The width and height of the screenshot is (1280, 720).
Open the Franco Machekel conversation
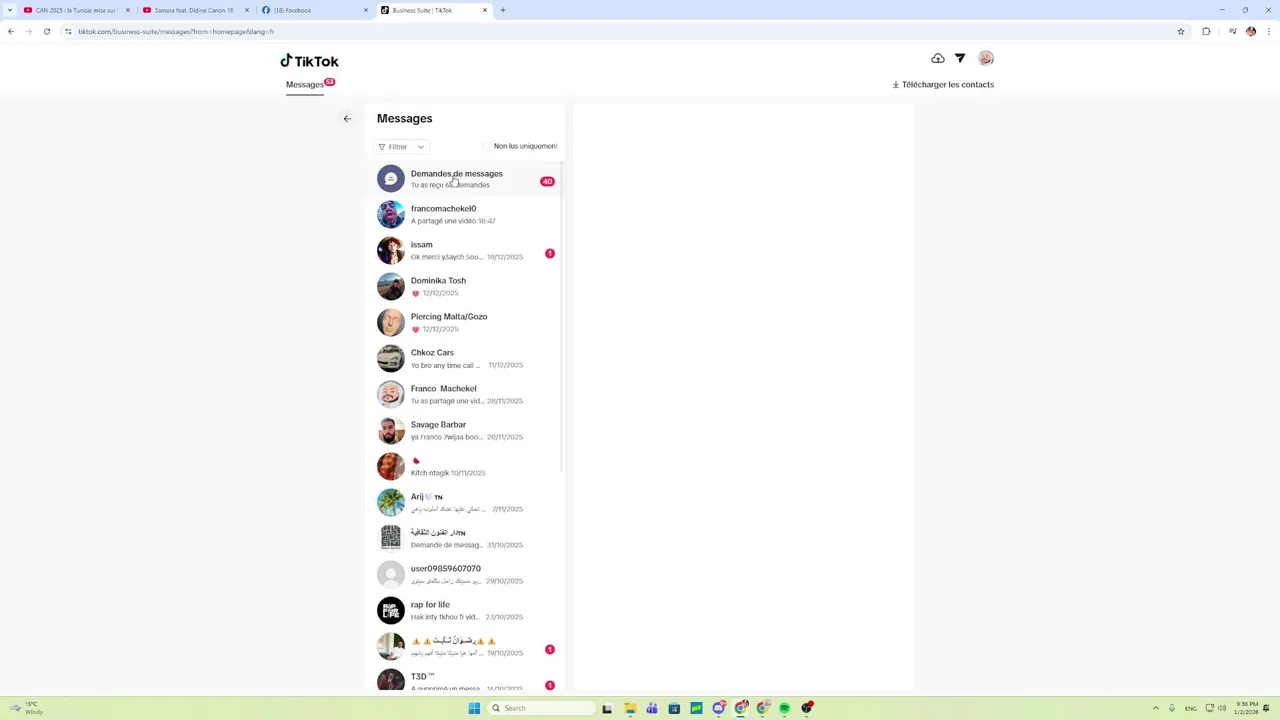[x=465, y=394]
